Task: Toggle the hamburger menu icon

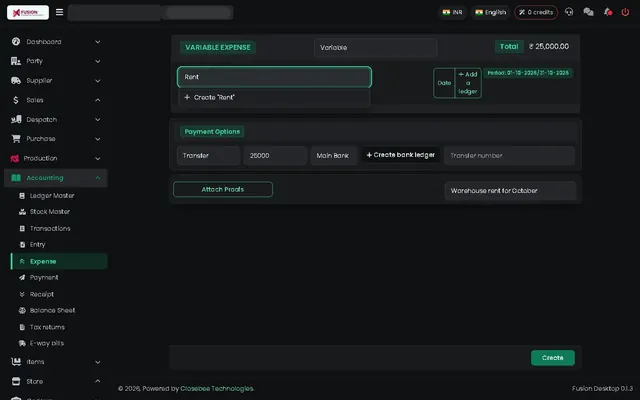Action: [x=60, y=12]
